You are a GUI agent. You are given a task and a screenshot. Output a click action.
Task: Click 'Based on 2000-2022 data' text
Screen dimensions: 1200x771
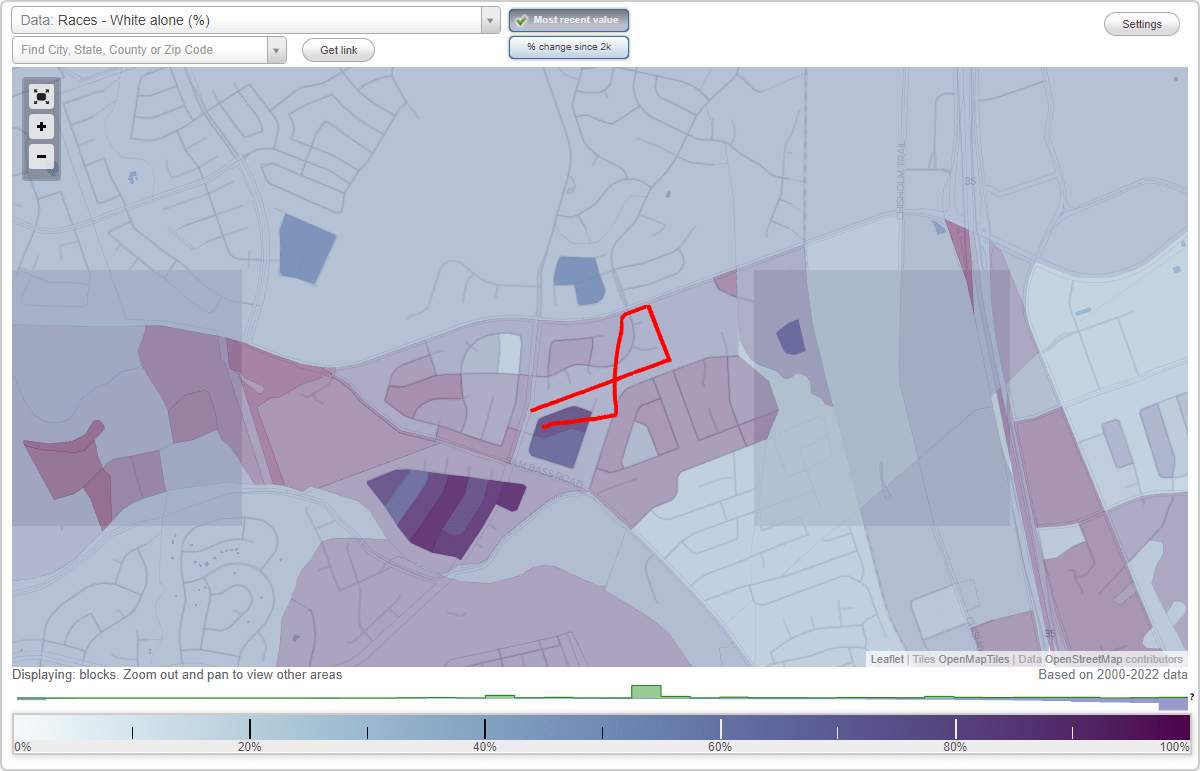1113,675
